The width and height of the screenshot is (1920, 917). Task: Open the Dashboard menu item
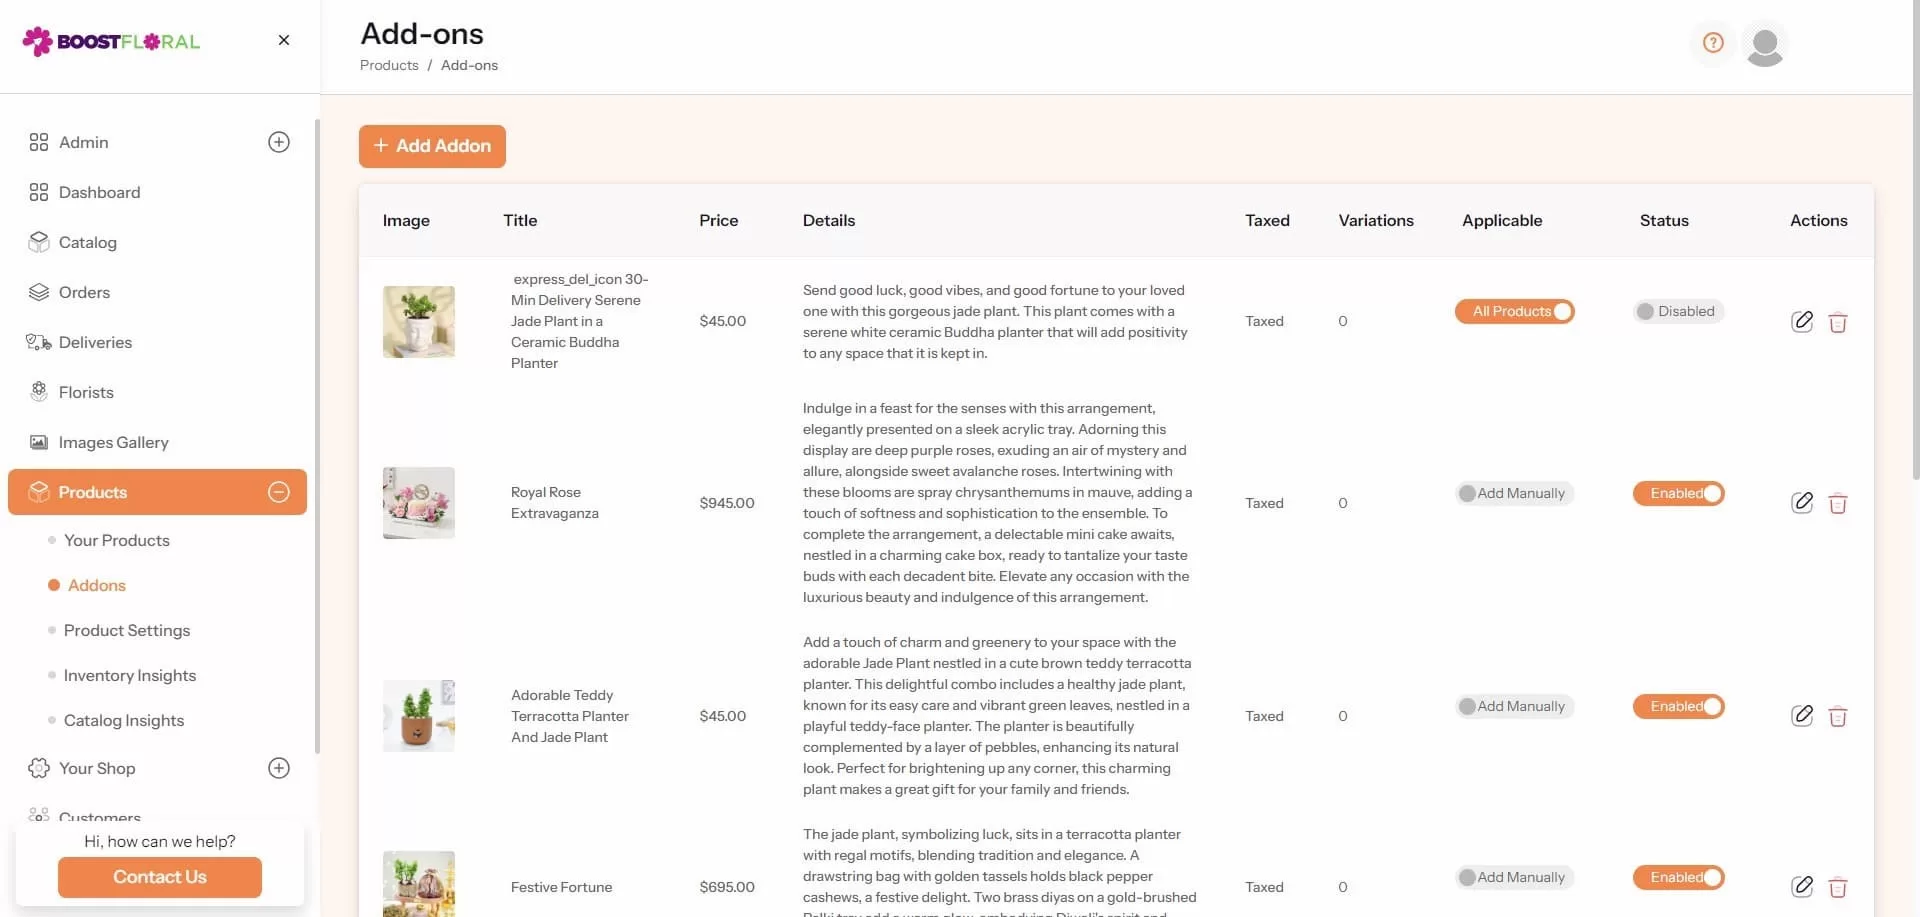click(x=158, y=192)
